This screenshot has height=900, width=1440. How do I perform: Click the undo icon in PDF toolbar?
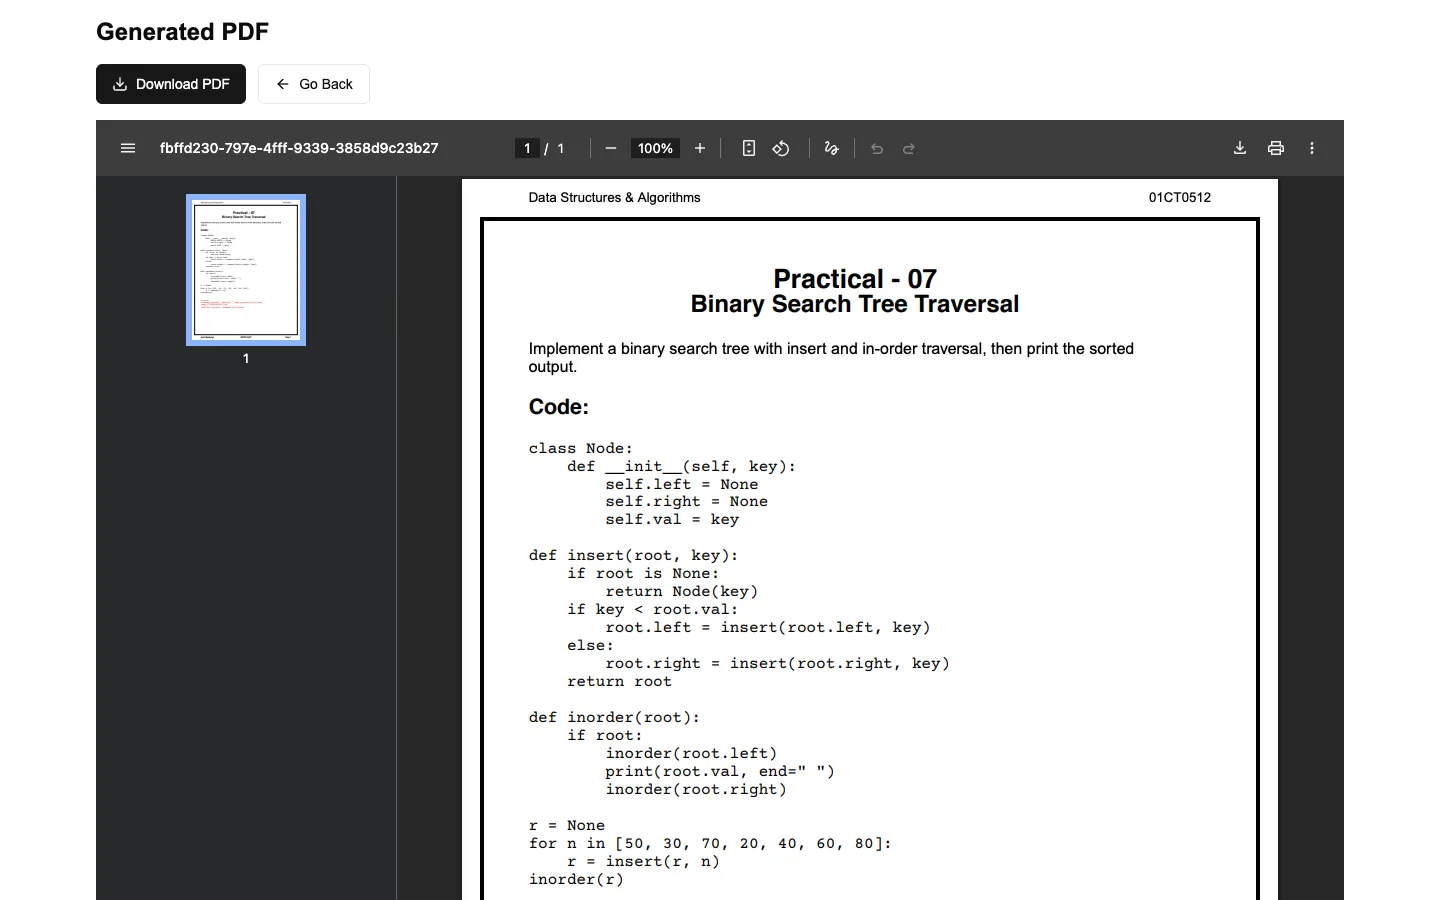click(877, 148)
